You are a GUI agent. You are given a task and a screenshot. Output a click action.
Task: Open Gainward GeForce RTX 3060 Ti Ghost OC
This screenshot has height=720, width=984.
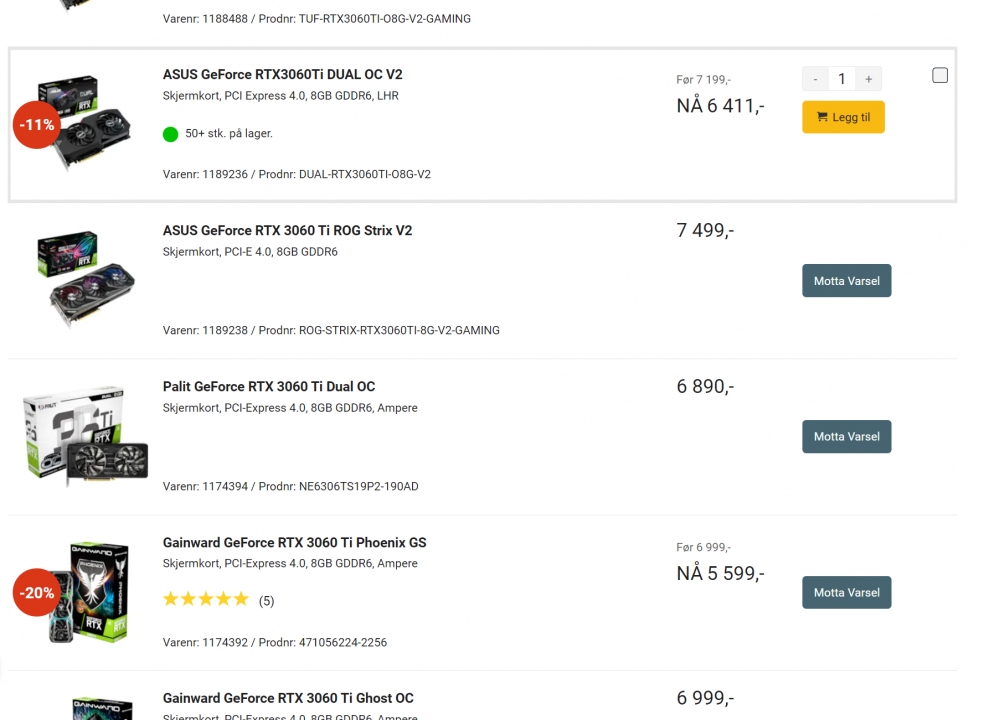[x=288, y=699]
